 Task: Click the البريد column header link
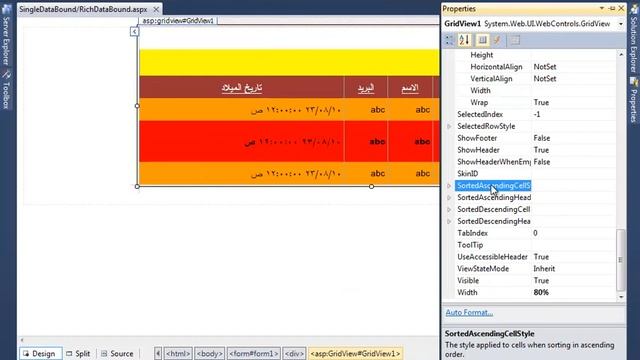(x=366, y=88)
